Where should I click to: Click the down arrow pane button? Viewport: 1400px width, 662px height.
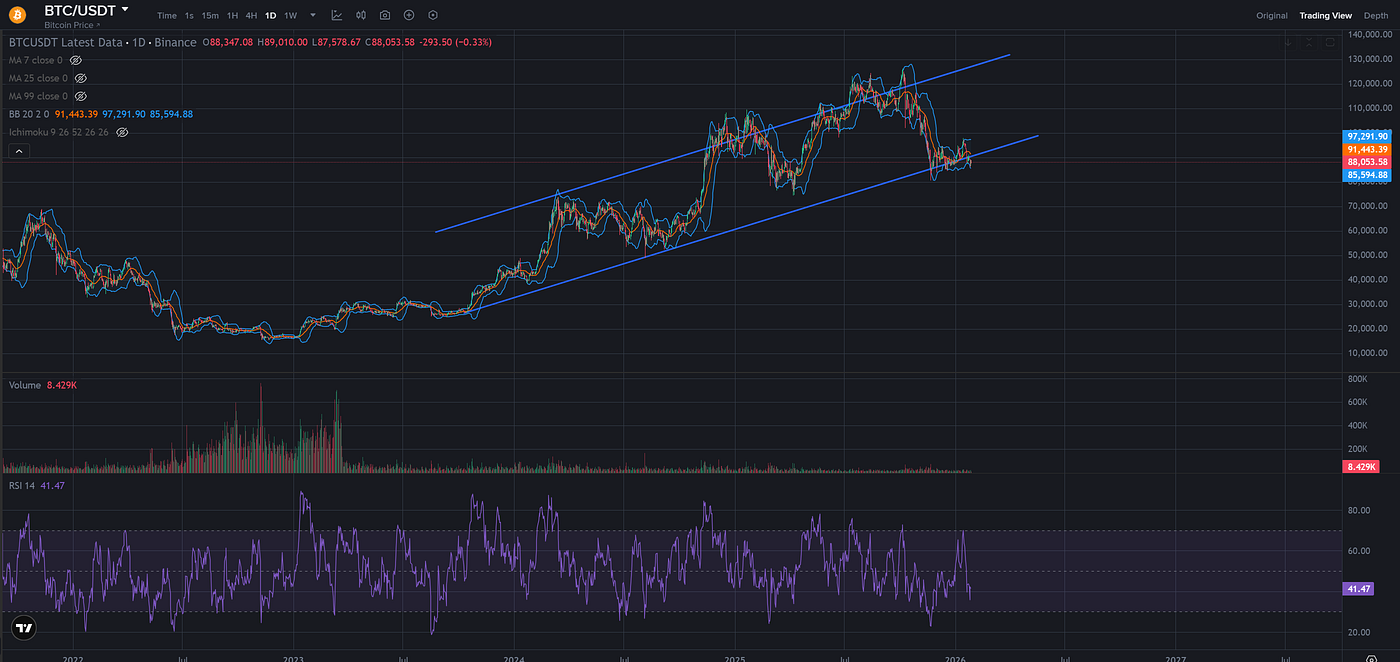coord(1288,43)
